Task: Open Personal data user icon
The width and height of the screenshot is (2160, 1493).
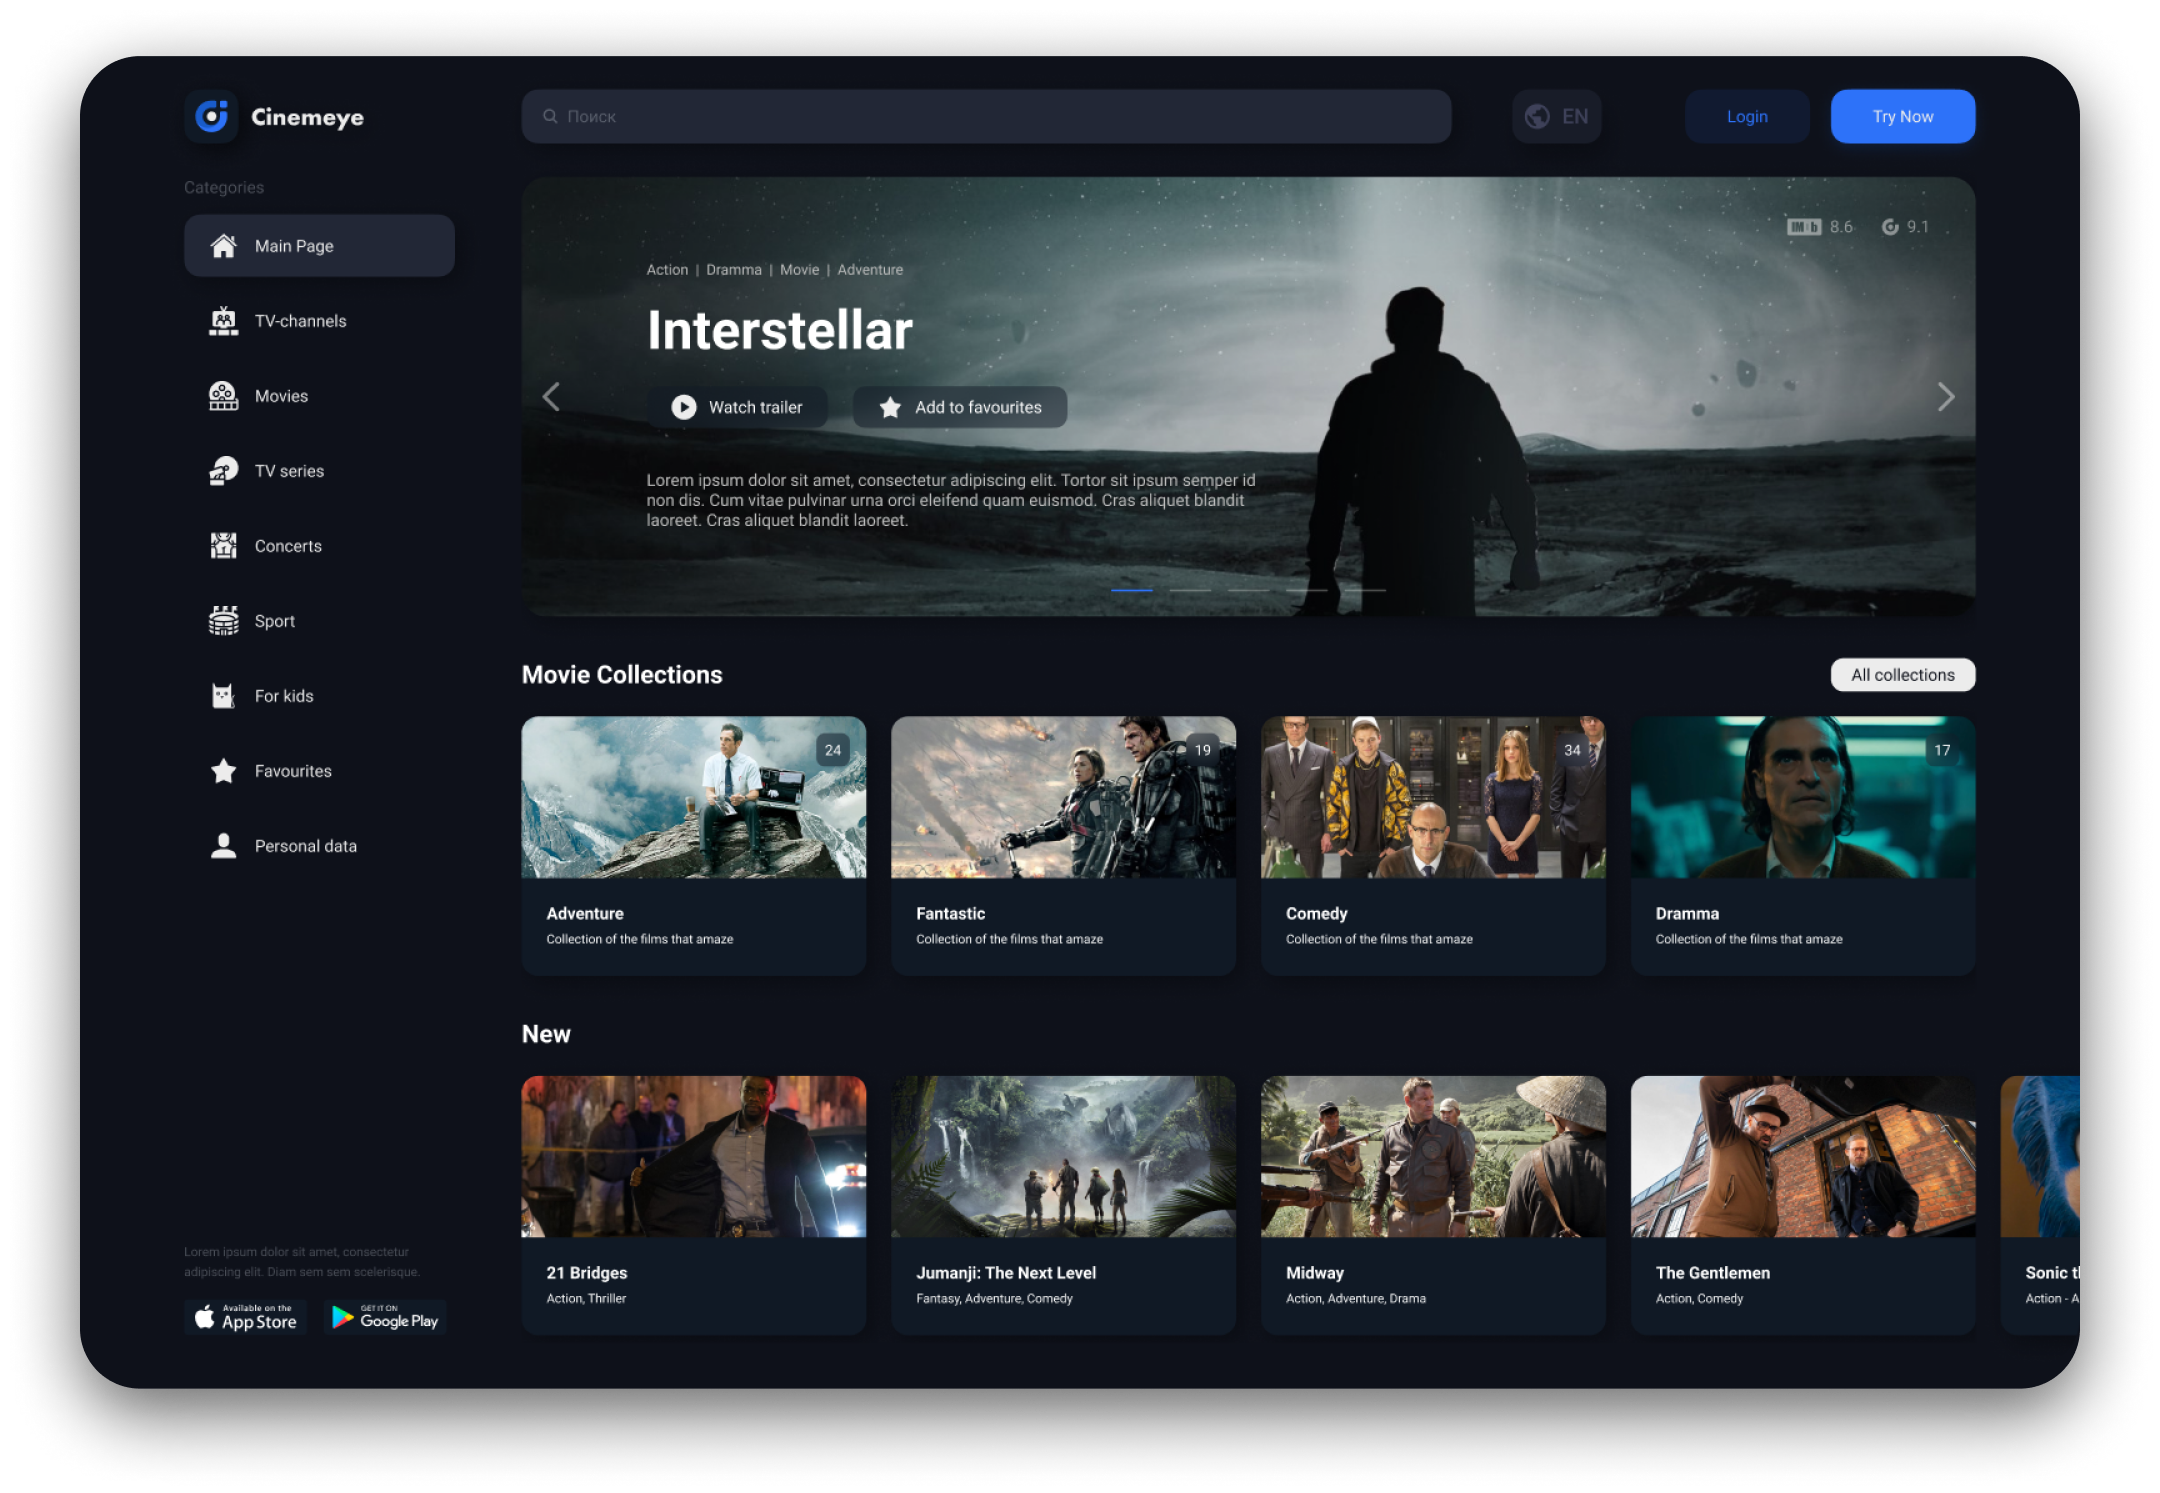Action: (x=223, y=846)
